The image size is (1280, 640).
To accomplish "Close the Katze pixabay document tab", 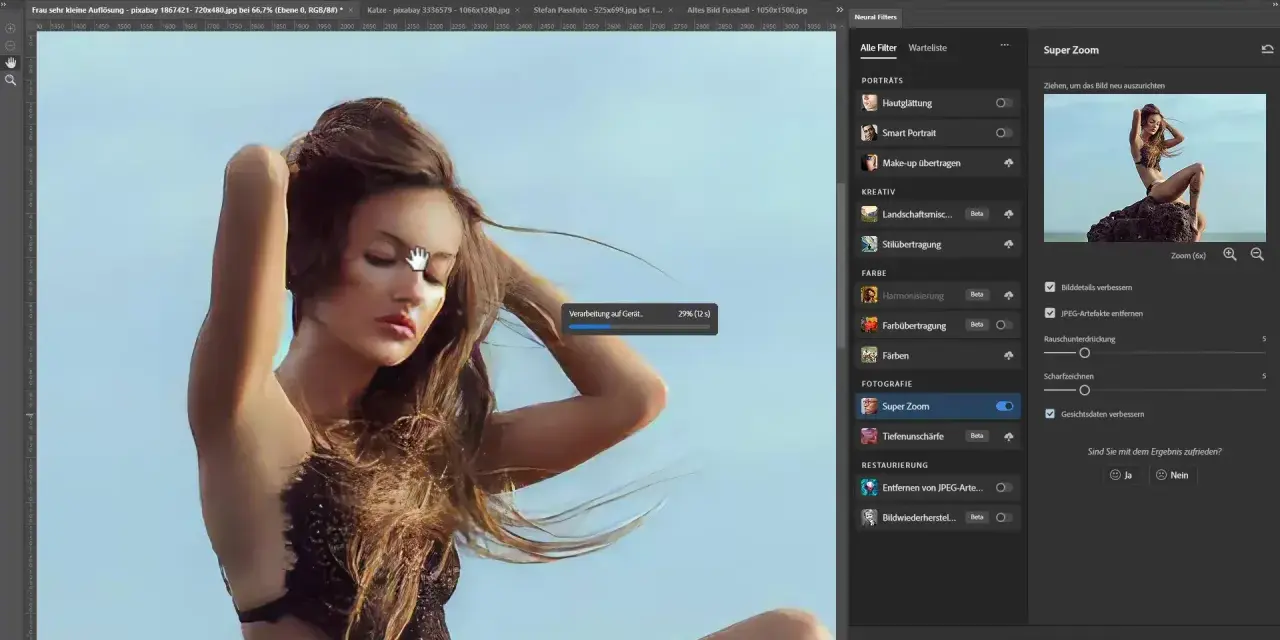I will click(x=517, y=9).
